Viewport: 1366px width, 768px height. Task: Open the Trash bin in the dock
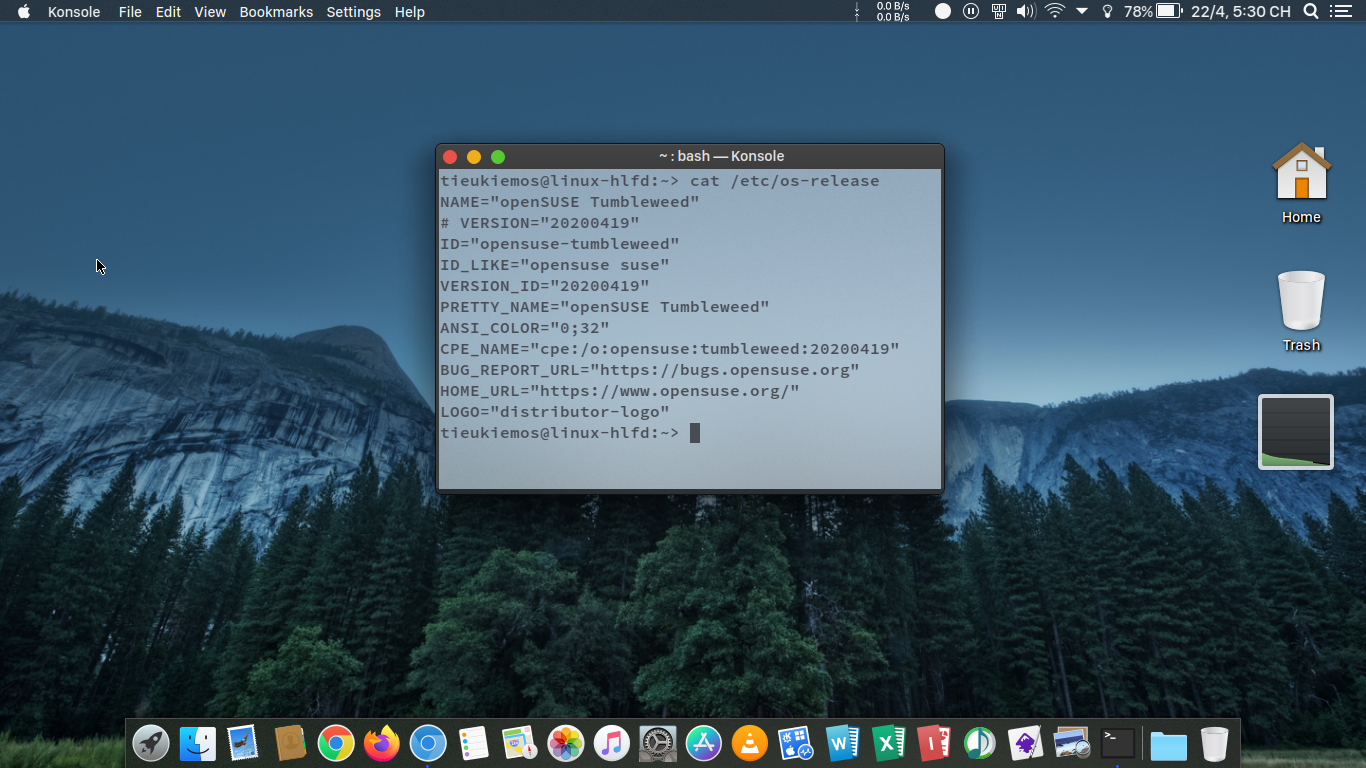pyautogui.click(x=1214, y=743)
